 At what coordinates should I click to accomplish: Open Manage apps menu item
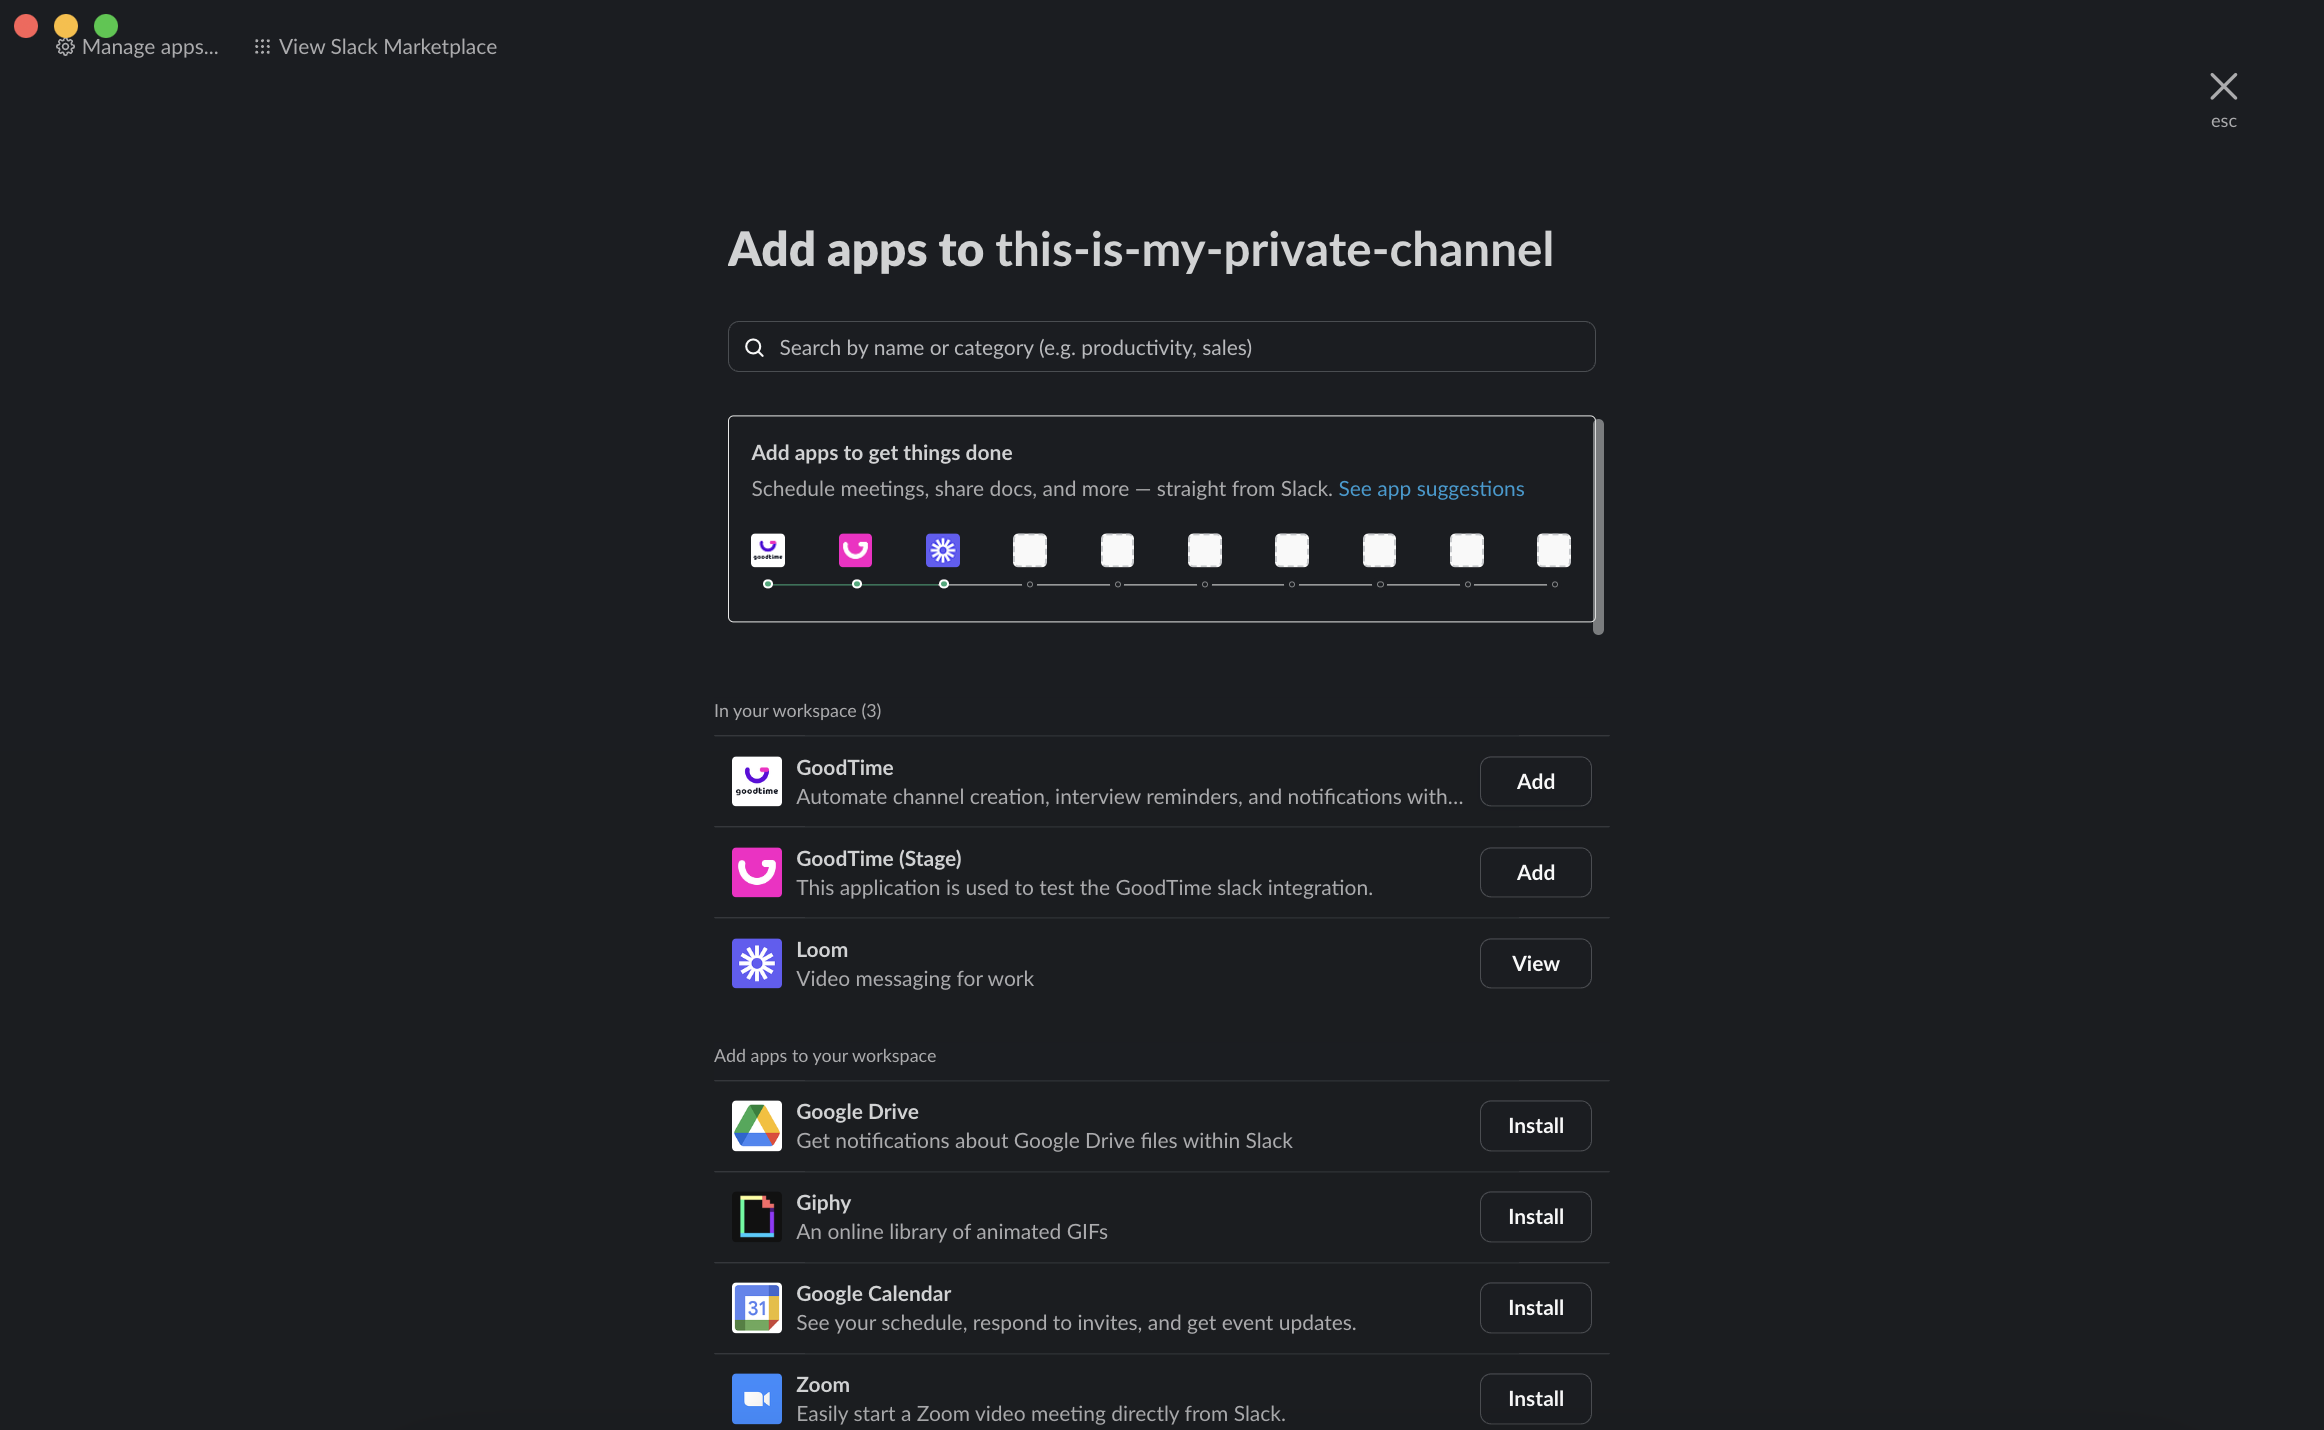[x=138, y=47]
